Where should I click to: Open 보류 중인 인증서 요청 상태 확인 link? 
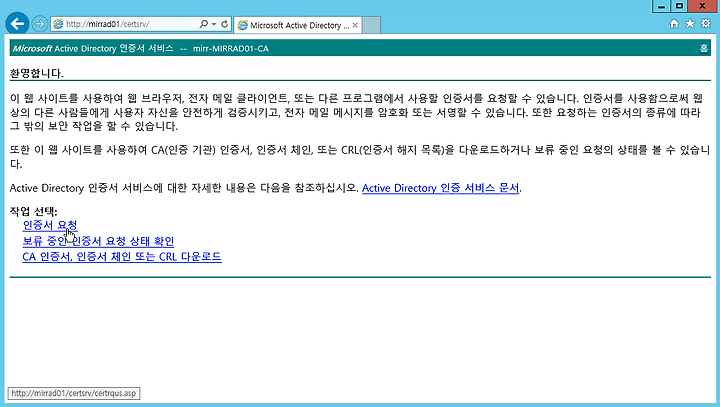(x=98, y=241)
